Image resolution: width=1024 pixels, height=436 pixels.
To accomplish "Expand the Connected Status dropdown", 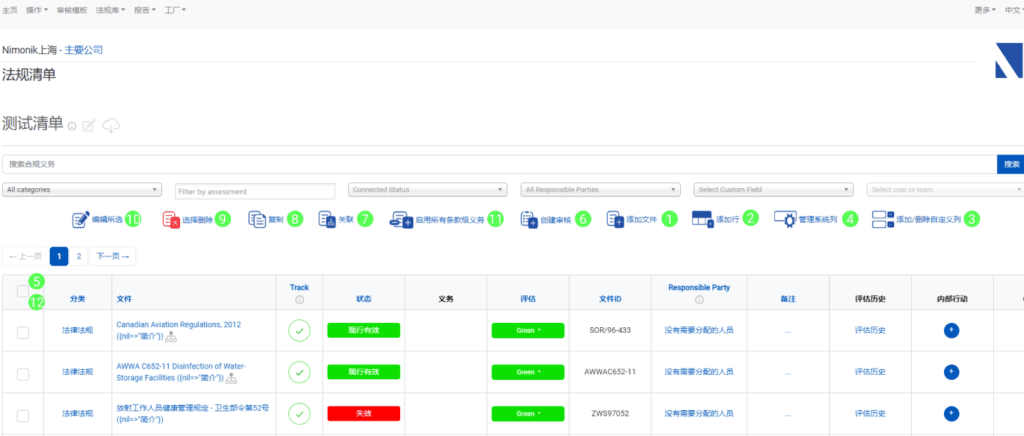I will tap(428, 189).
